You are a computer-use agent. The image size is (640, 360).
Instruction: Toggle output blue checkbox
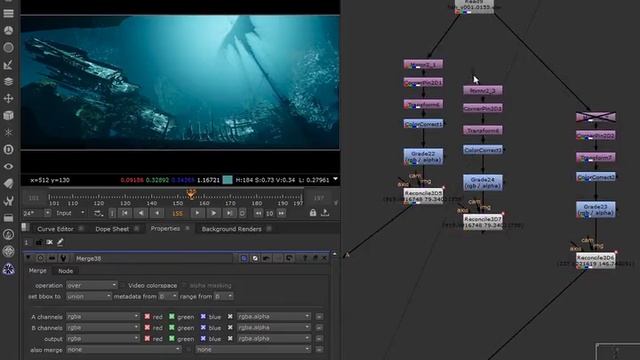[203, 338]
